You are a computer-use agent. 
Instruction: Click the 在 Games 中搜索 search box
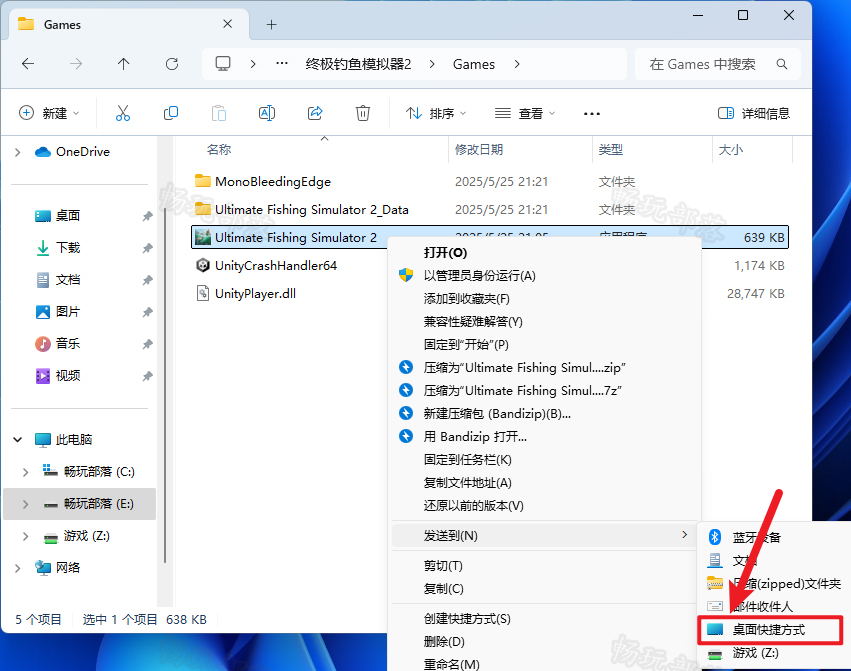click(717, 64)
